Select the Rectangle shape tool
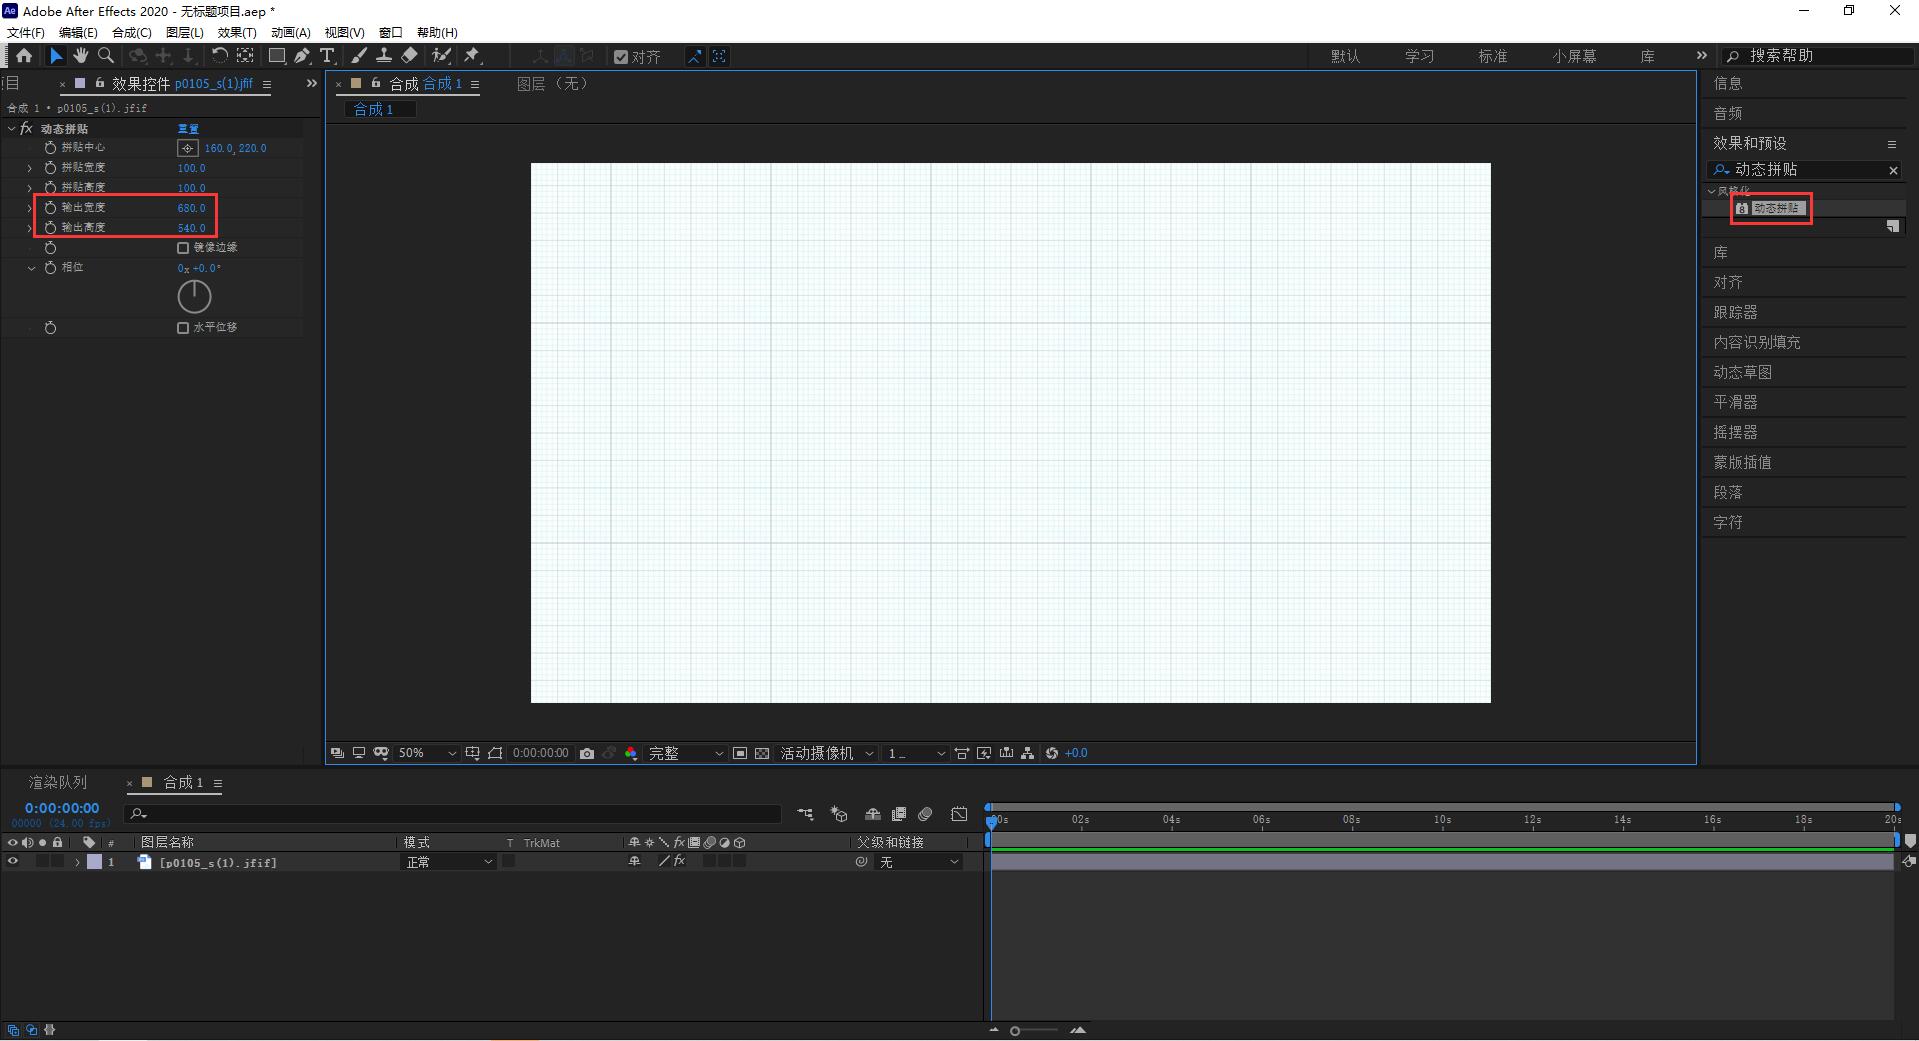This screenshot has height=1041, width=1919. tap(277, 56)
